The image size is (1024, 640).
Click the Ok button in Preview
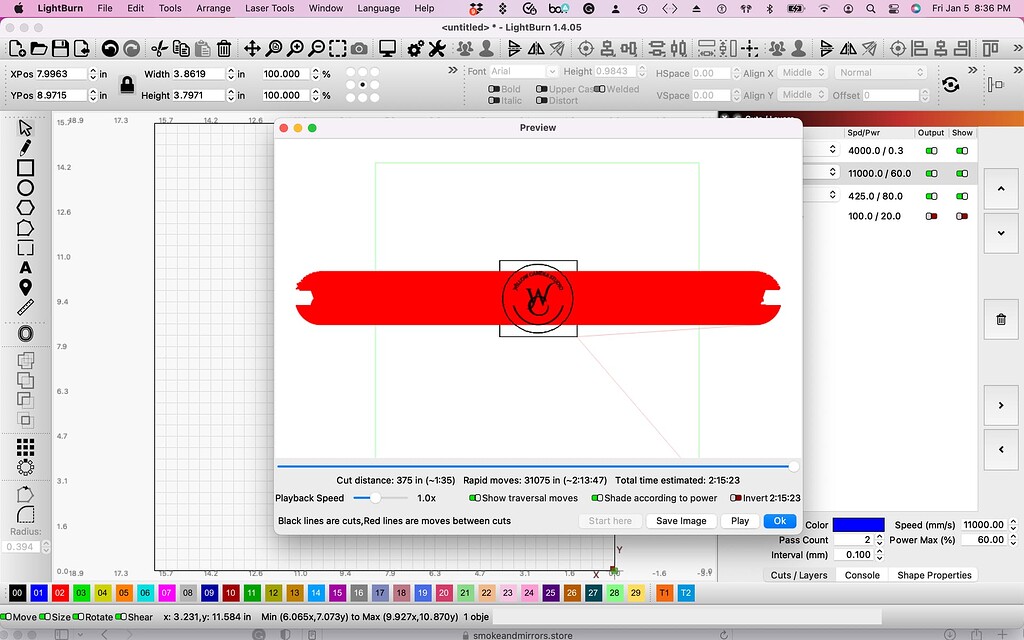[779, 520]
